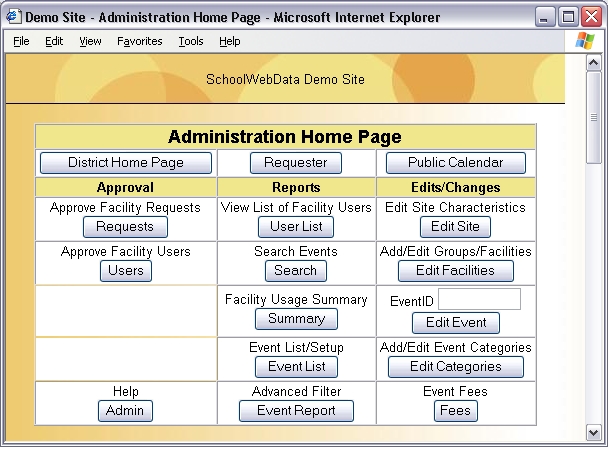Click the 'Facility Usage Summary' label
Screen dimensions: 609x449
(296, 299)
